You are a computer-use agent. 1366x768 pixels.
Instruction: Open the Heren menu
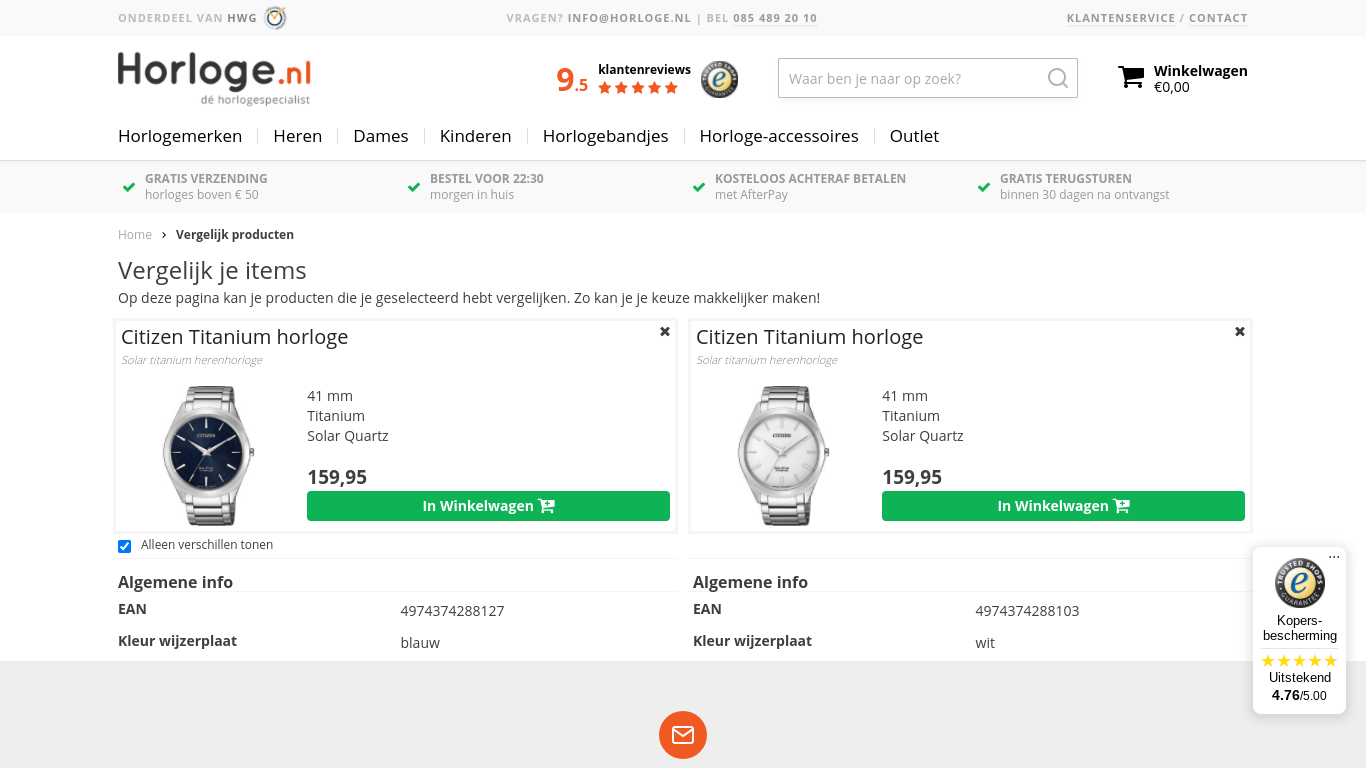click(x=298, y=136)
